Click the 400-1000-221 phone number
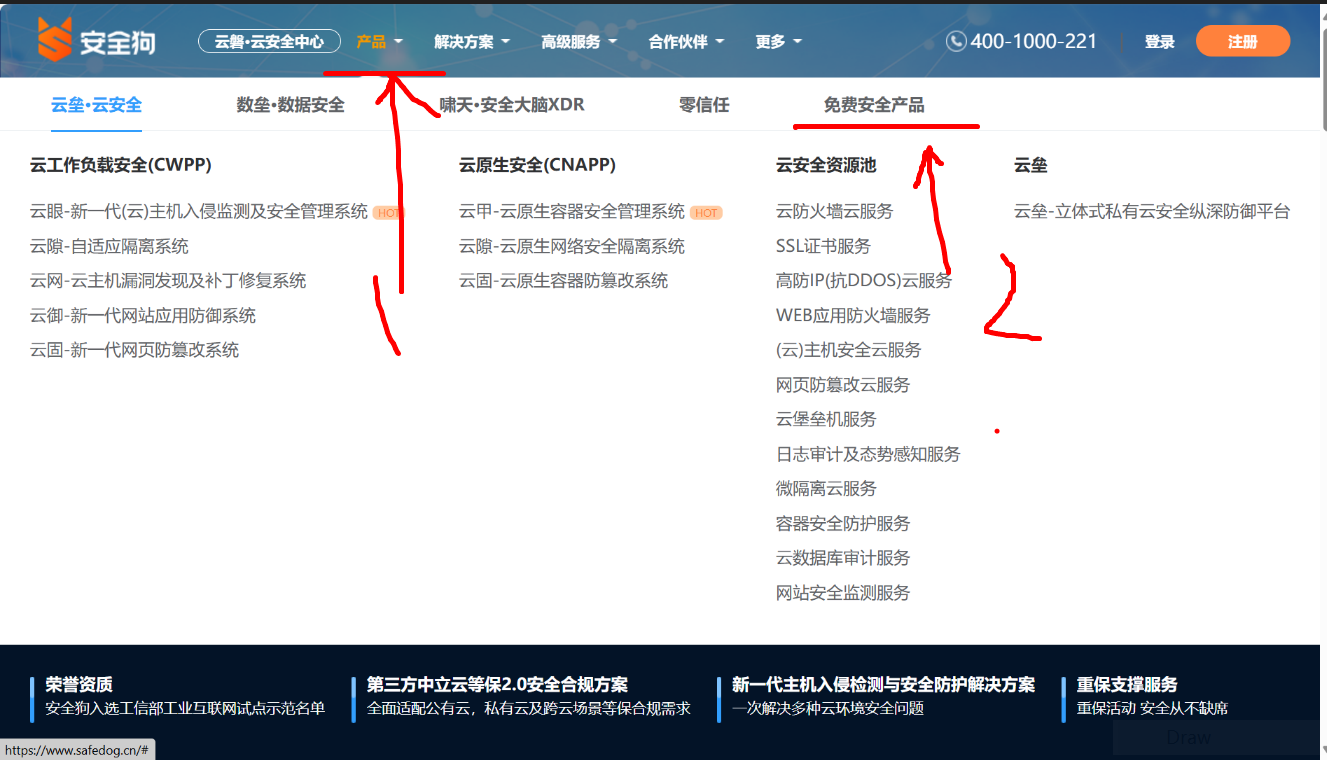Image resolution: width=1327 pixels, height=760 pixels. coord(1034,41)
